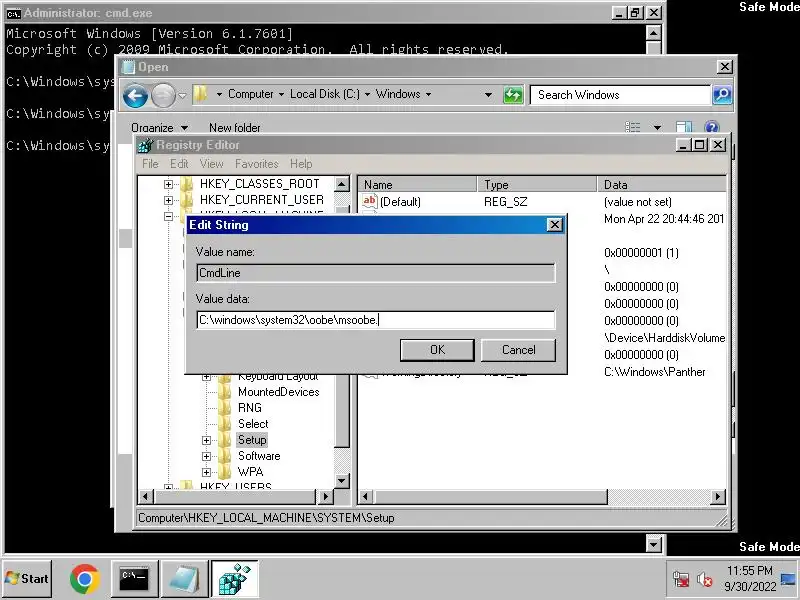The width and height of the screenshot is (800, 600).
Task: Click the change view icon
Action: pos(633,127)
